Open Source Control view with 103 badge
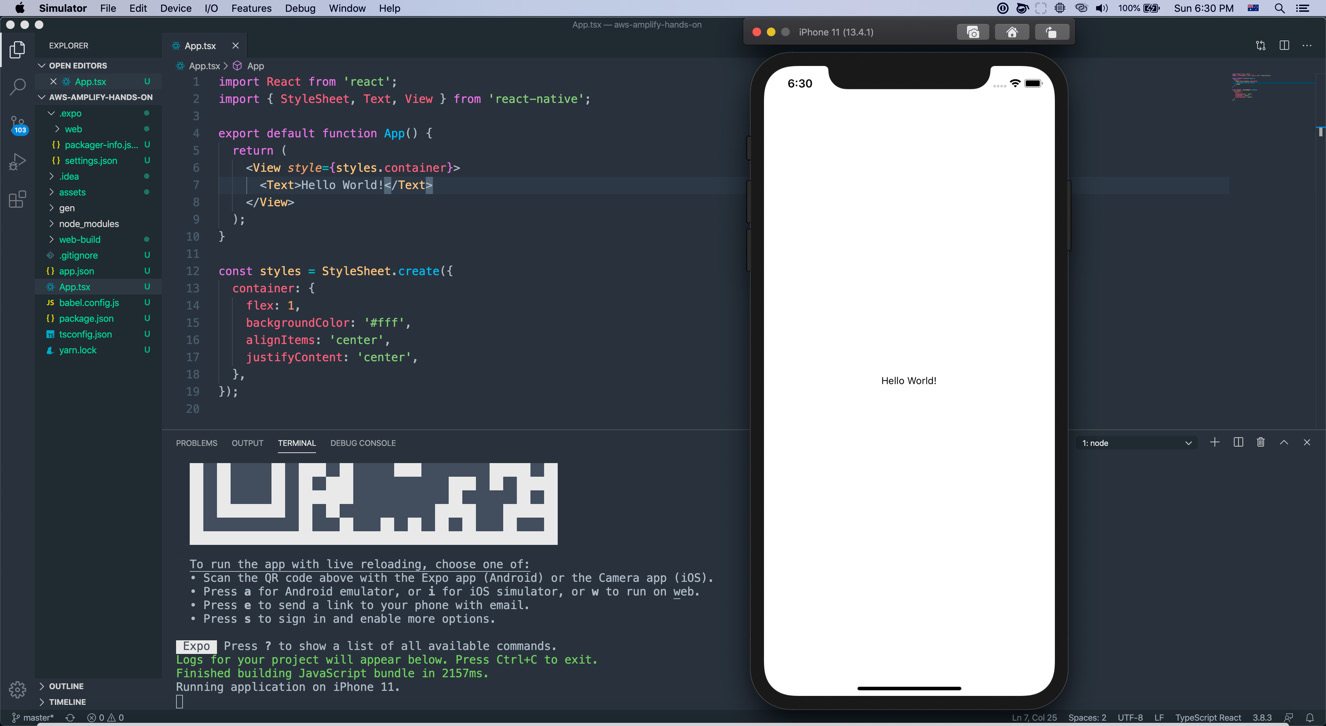Image resolution: width=1326 pixels, height=726 pixels. click(x=18, y=125)
